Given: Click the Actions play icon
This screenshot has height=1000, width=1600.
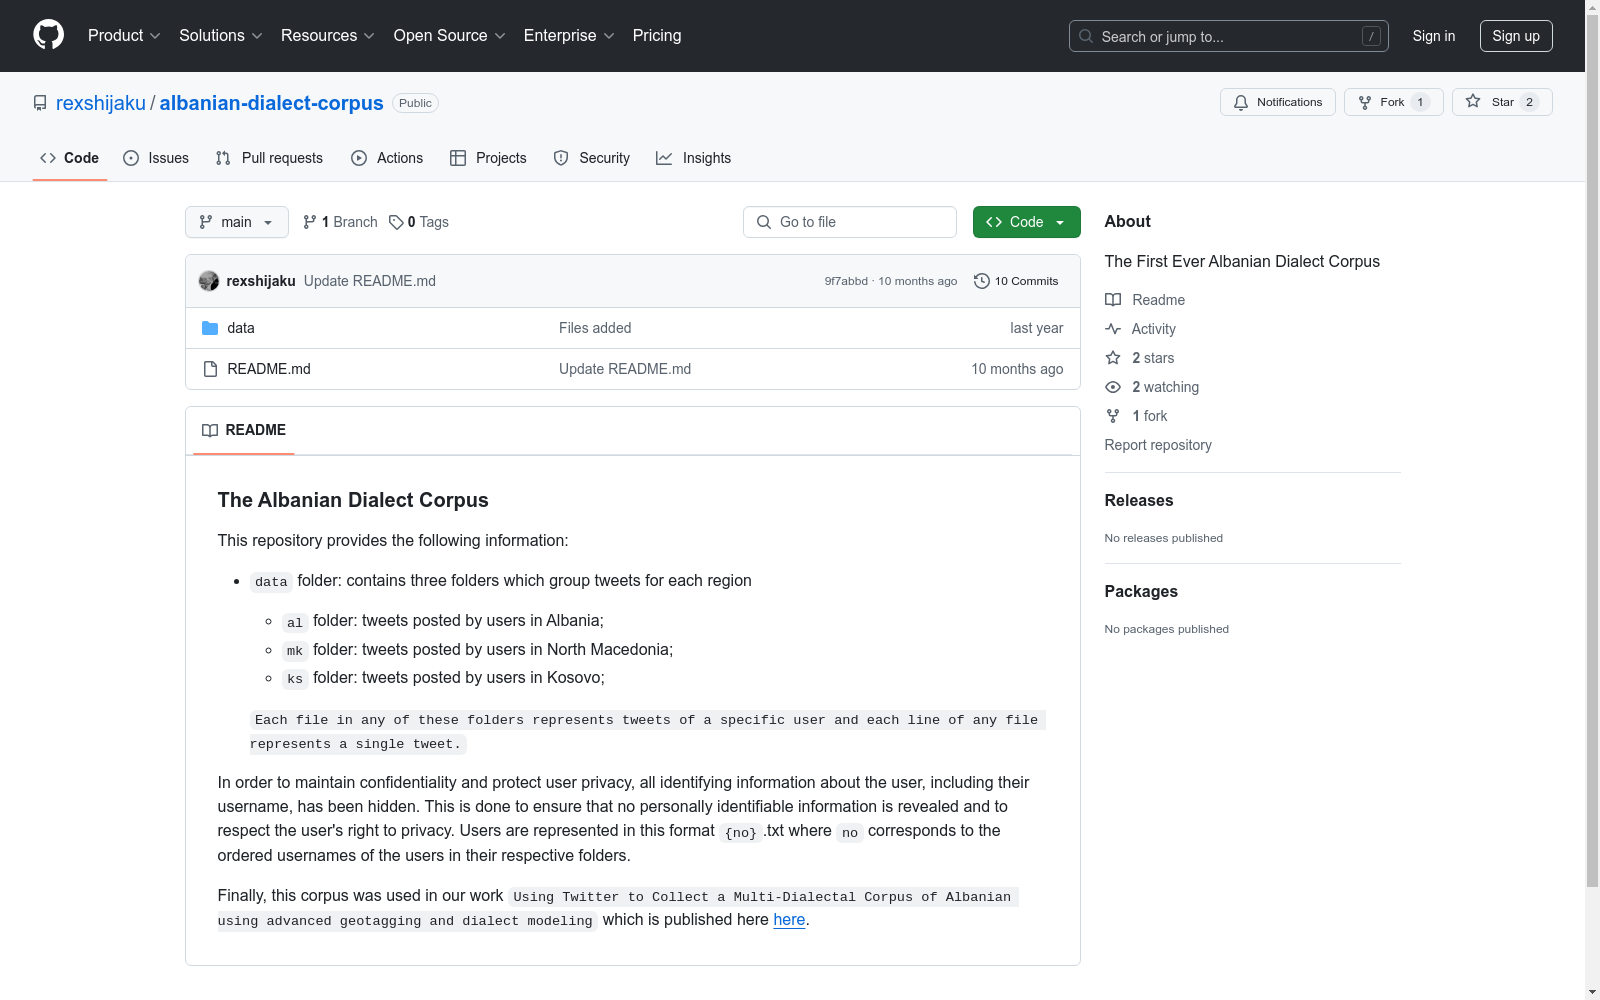Looking at the screenshot, I should pos(359,158).
